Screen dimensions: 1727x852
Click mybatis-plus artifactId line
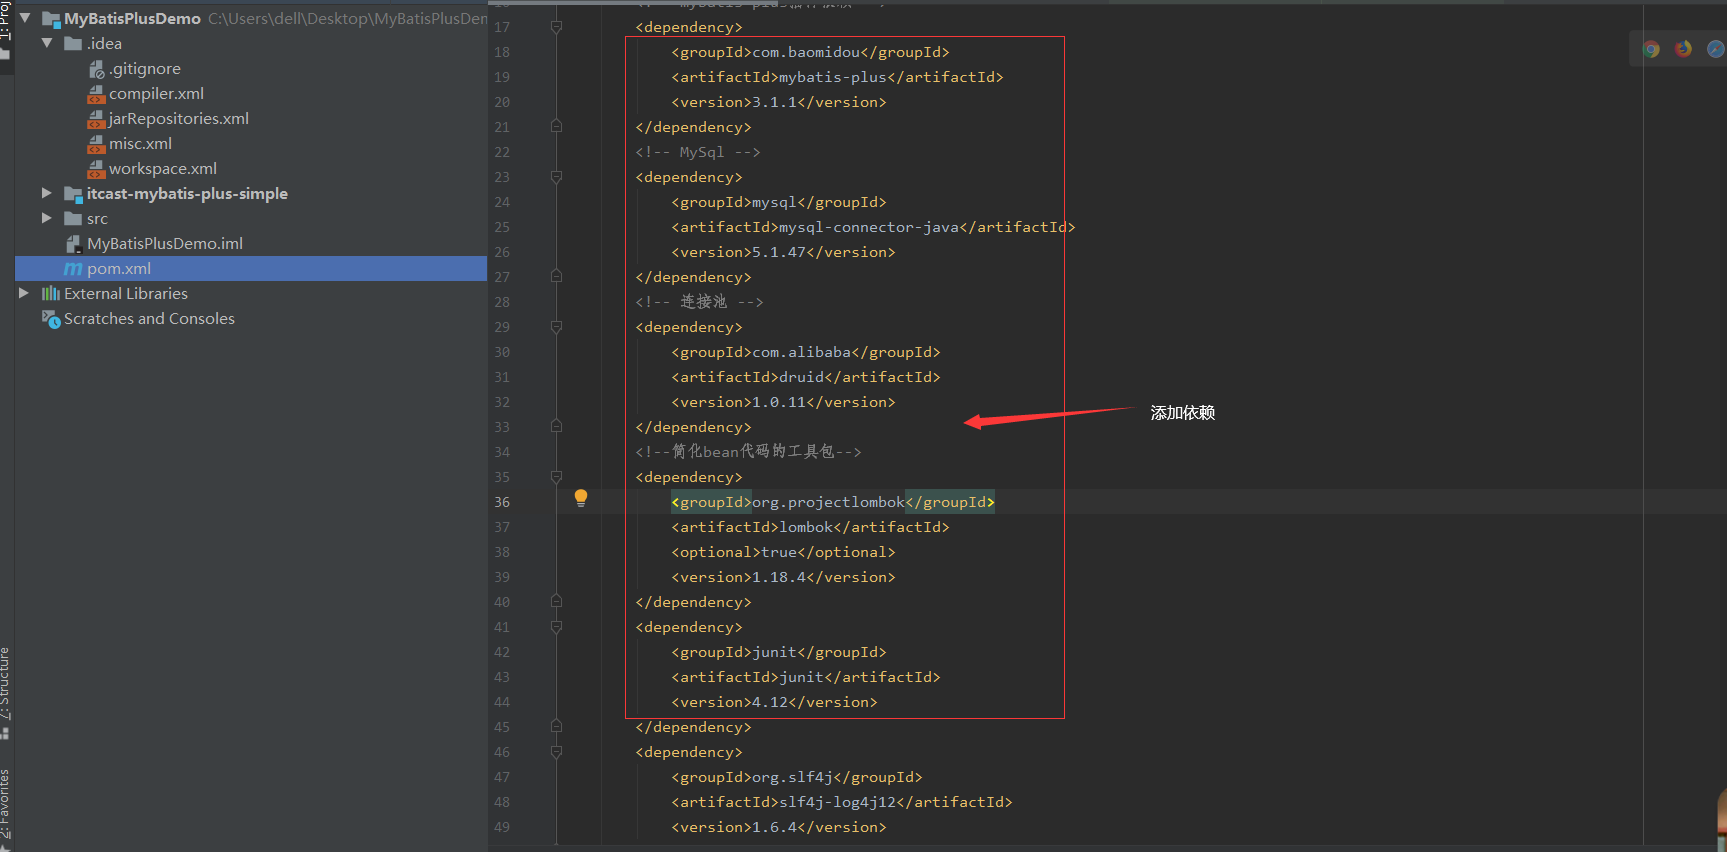(837, 77)
